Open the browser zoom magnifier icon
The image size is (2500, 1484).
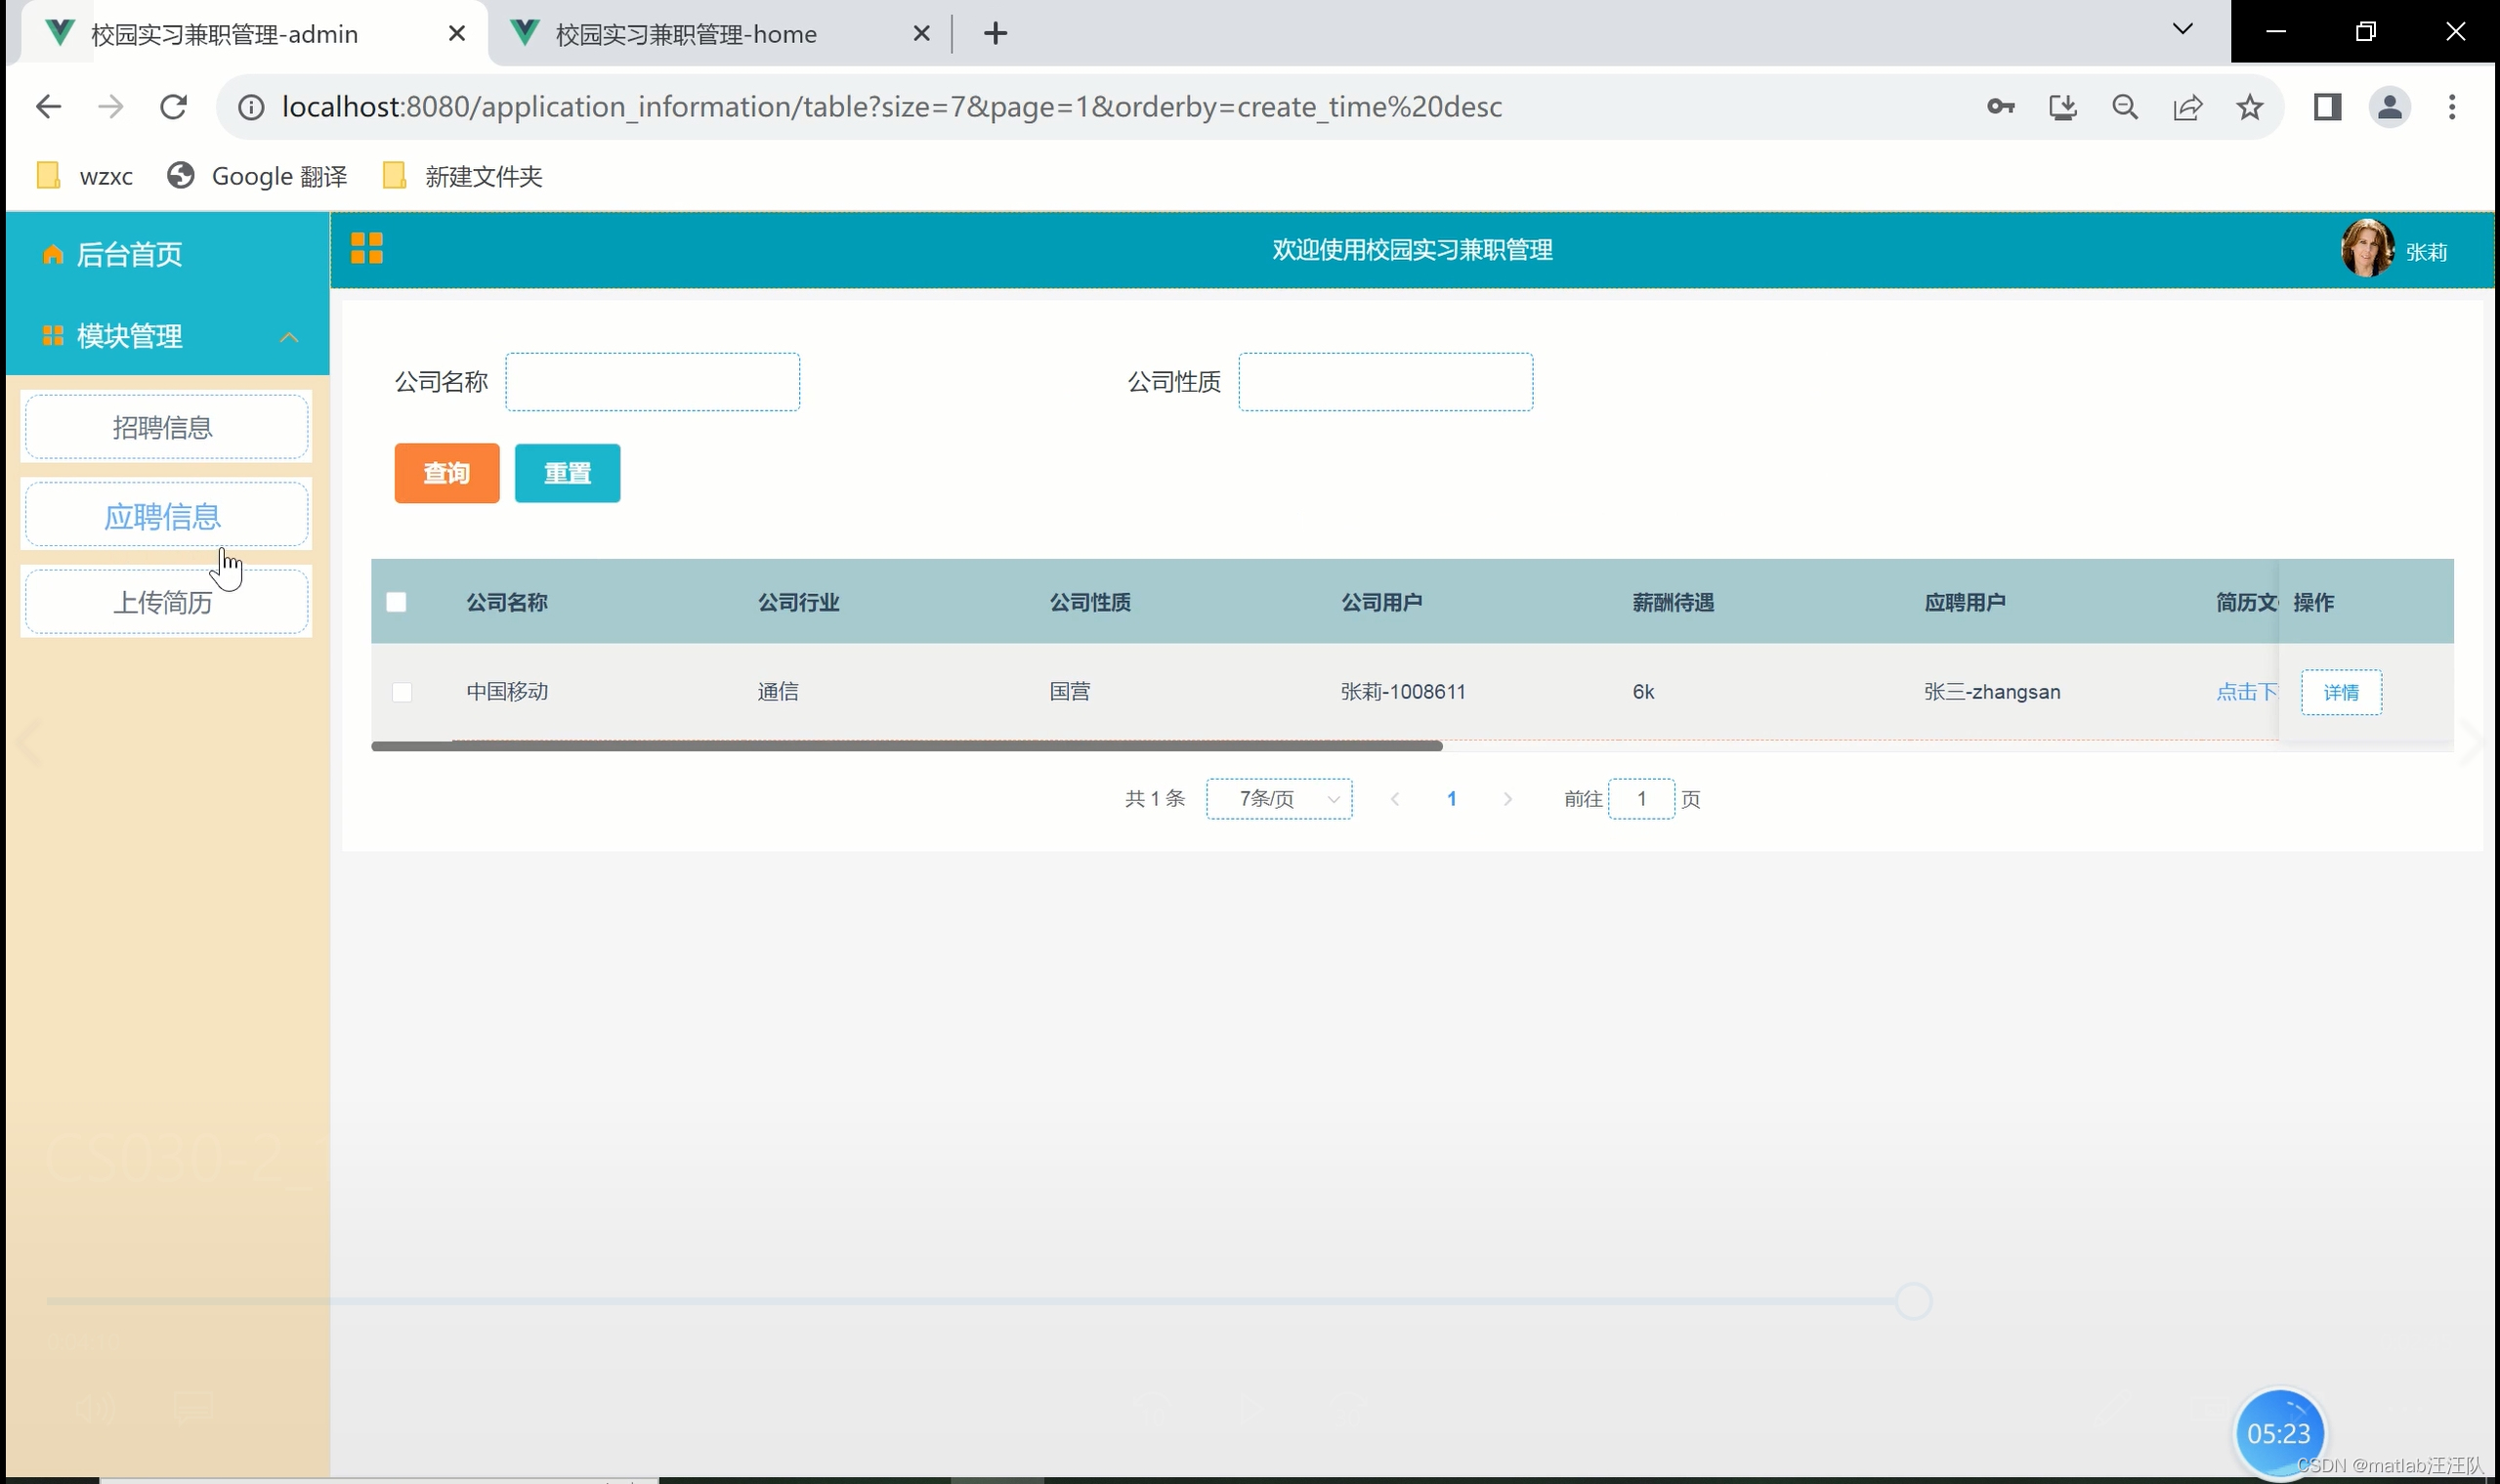tap(2125, 107)
